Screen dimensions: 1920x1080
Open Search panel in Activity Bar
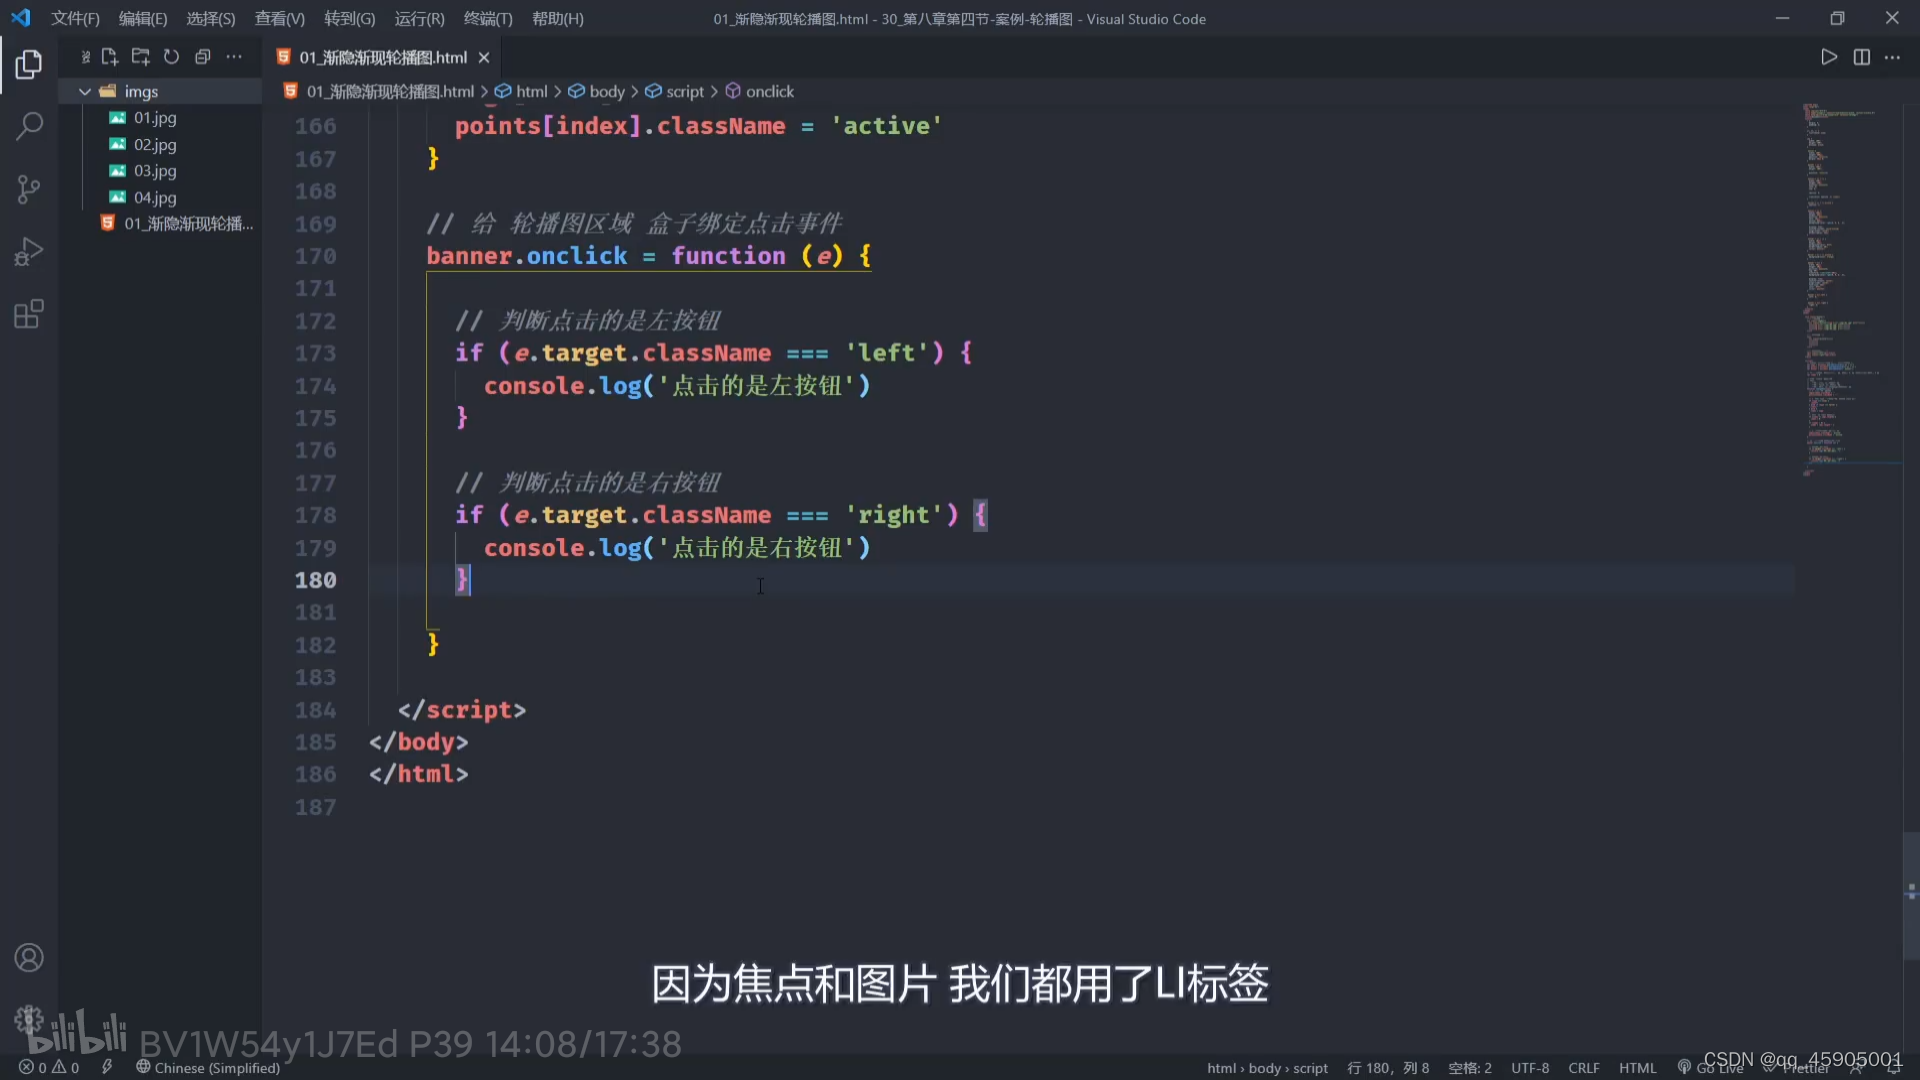tap(29, 127)
